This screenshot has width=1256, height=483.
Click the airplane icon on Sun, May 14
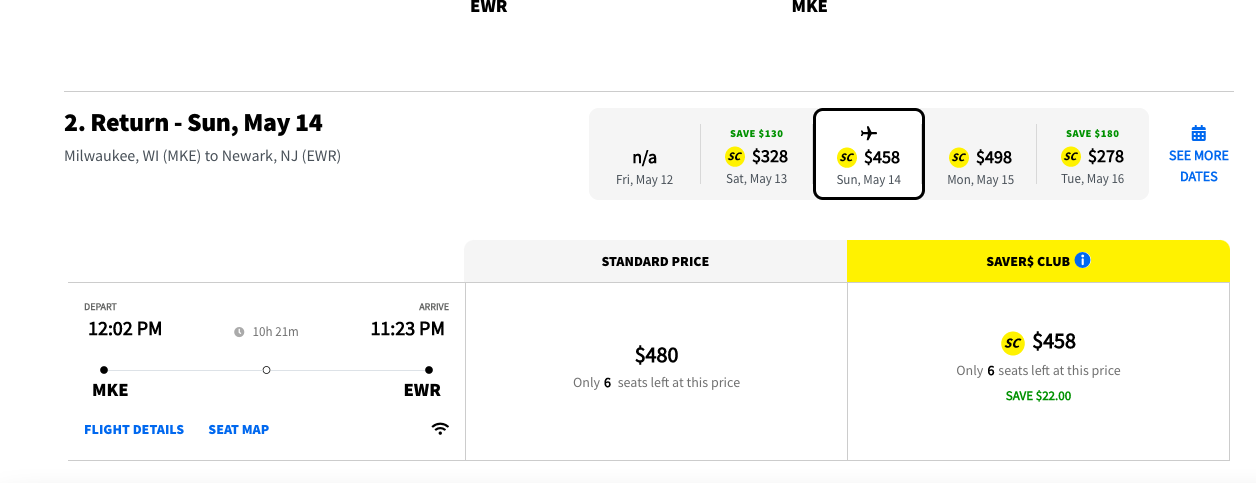[868, 133]
